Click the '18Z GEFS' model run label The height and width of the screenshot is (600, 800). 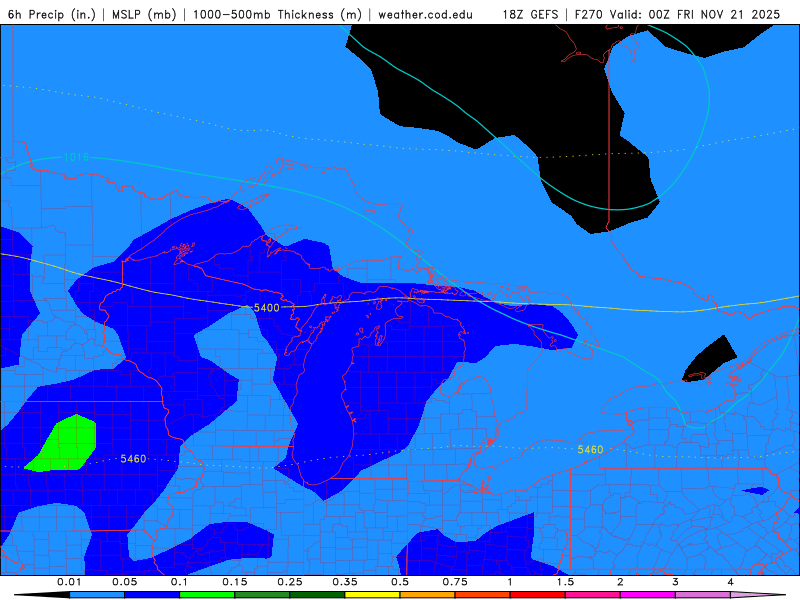tap(530, 14)
